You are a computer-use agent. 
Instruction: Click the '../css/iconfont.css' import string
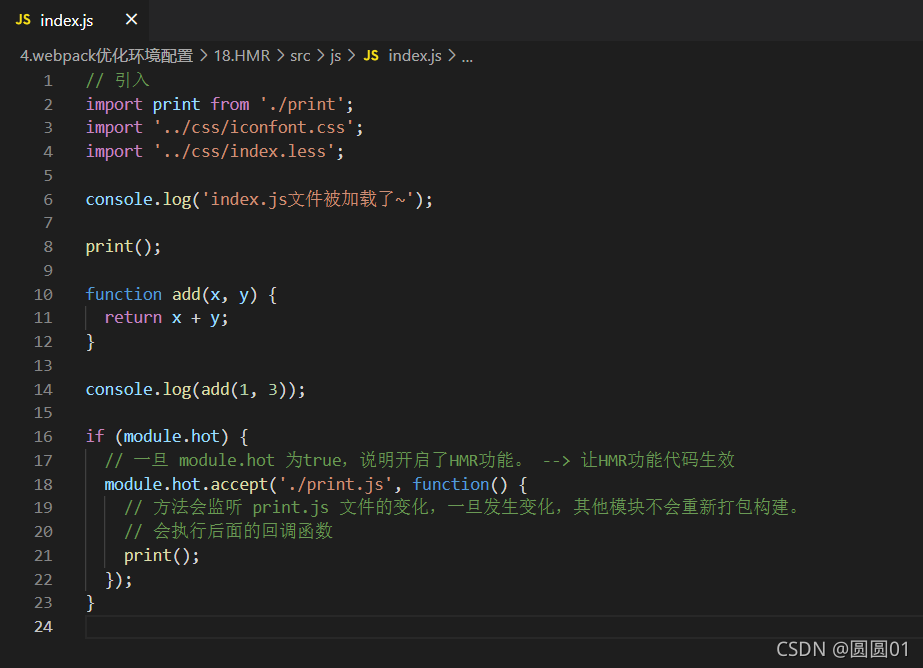(254, 128)
